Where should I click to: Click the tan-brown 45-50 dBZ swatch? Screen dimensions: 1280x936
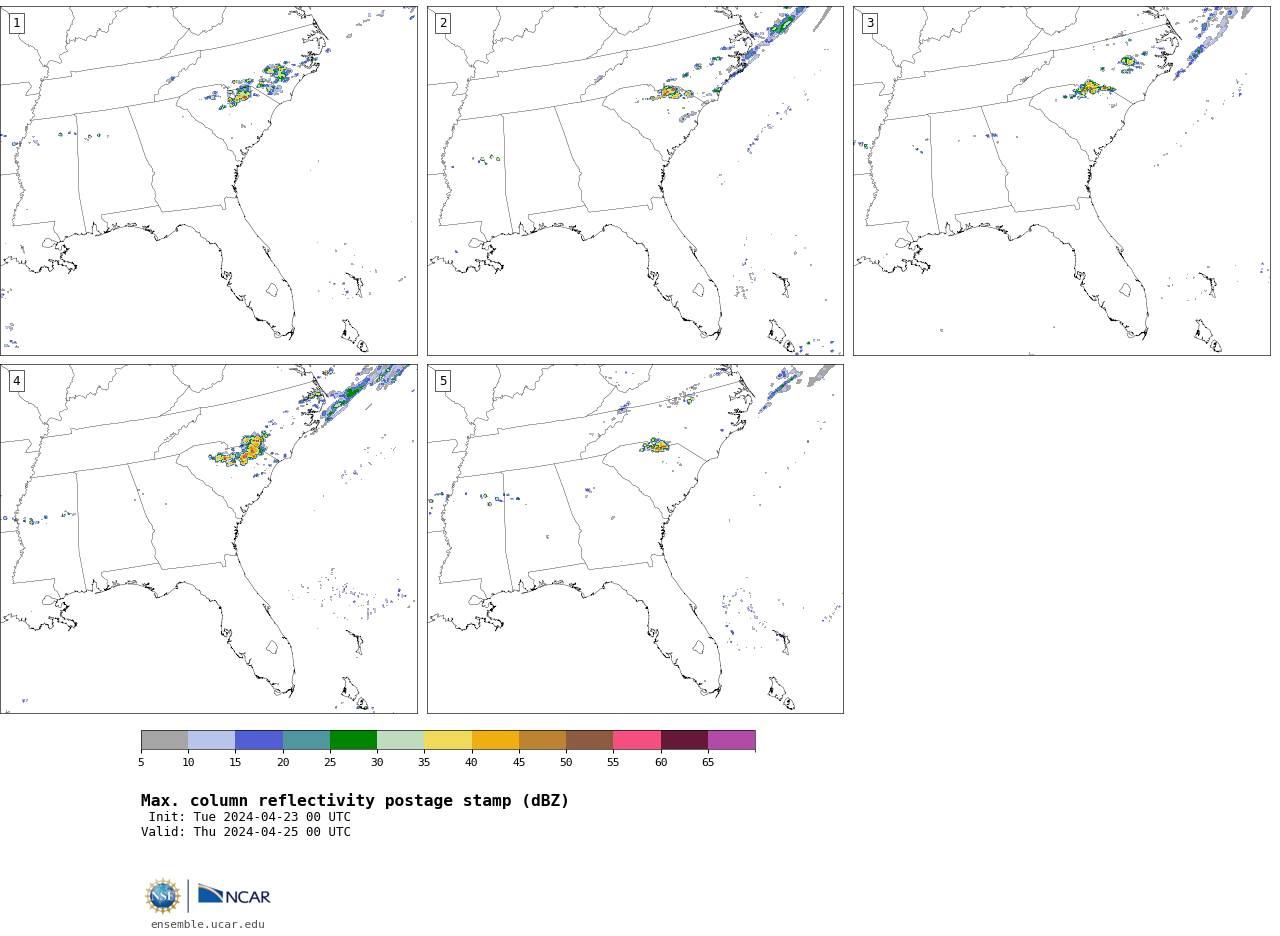[542, 740]
